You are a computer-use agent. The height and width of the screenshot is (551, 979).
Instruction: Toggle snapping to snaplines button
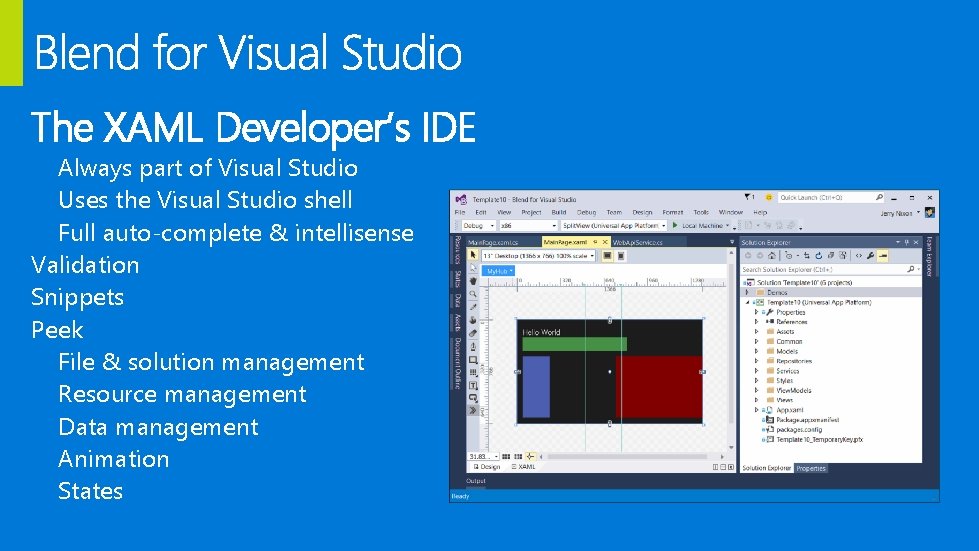pyautogui.click(x=530, y=457)
